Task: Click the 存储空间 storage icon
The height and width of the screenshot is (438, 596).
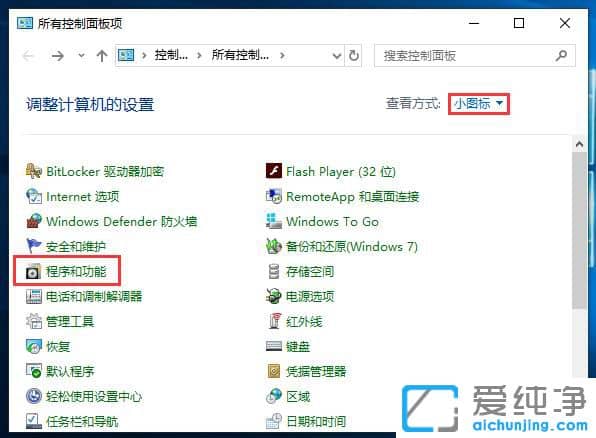Action: point(274,271)
